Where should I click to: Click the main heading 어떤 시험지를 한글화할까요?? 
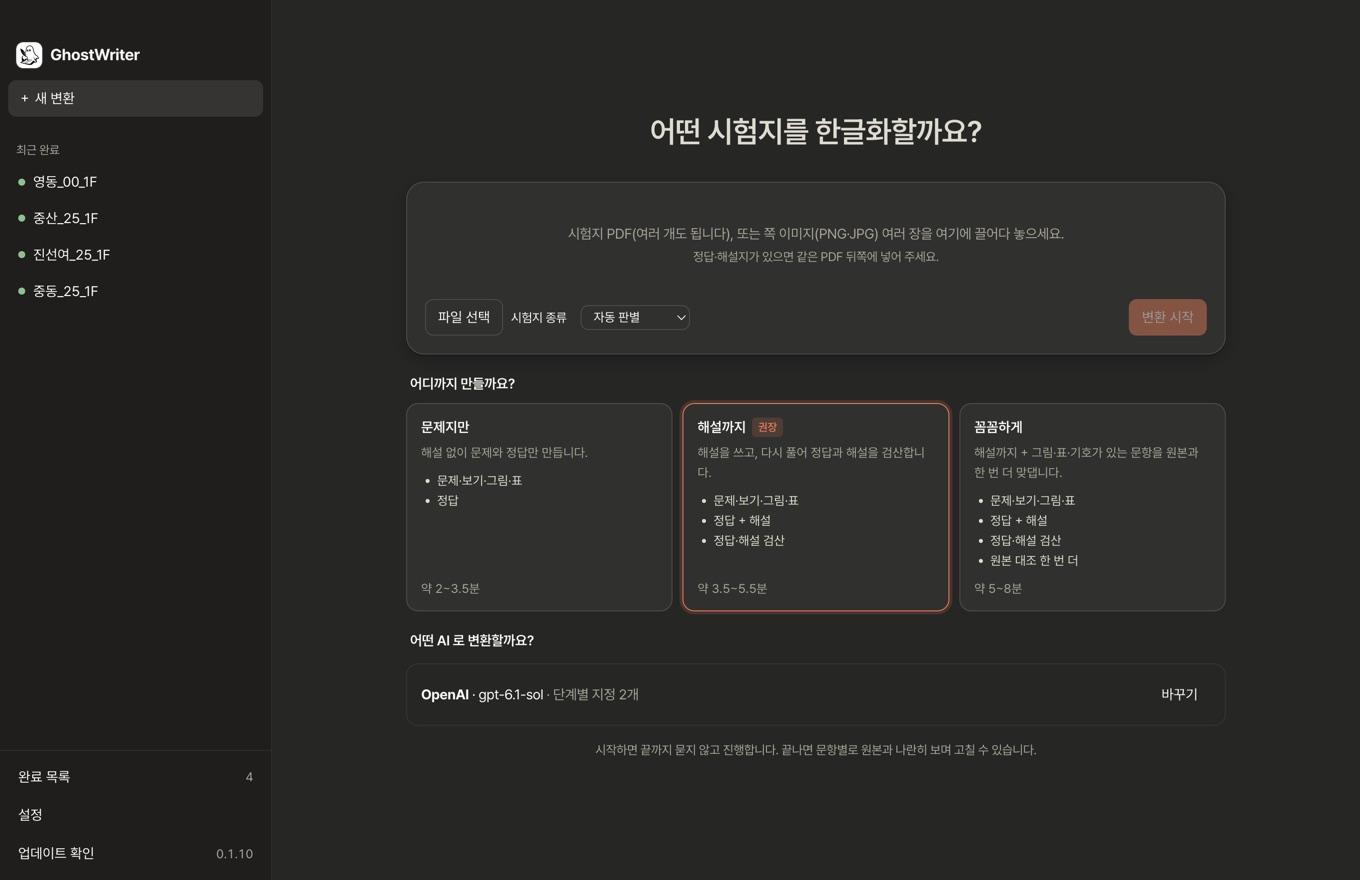coord(816,131)
